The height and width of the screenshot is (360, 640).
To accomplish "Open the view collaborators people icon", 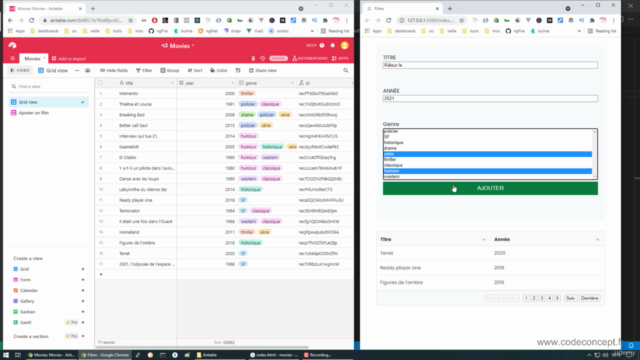I will 87,70.
